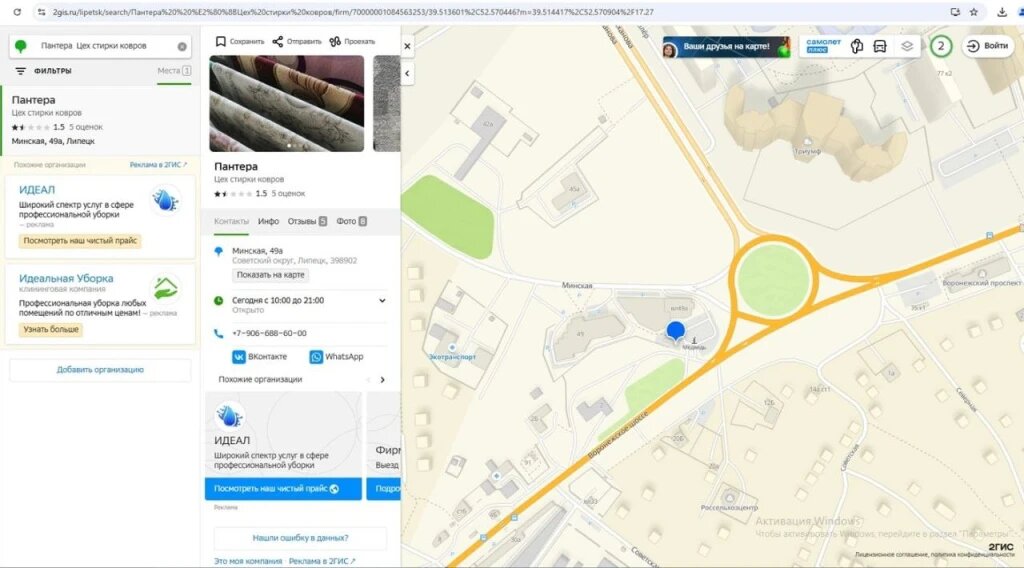
Task: Close the organization card with X
Action: (x=408, y=46)
